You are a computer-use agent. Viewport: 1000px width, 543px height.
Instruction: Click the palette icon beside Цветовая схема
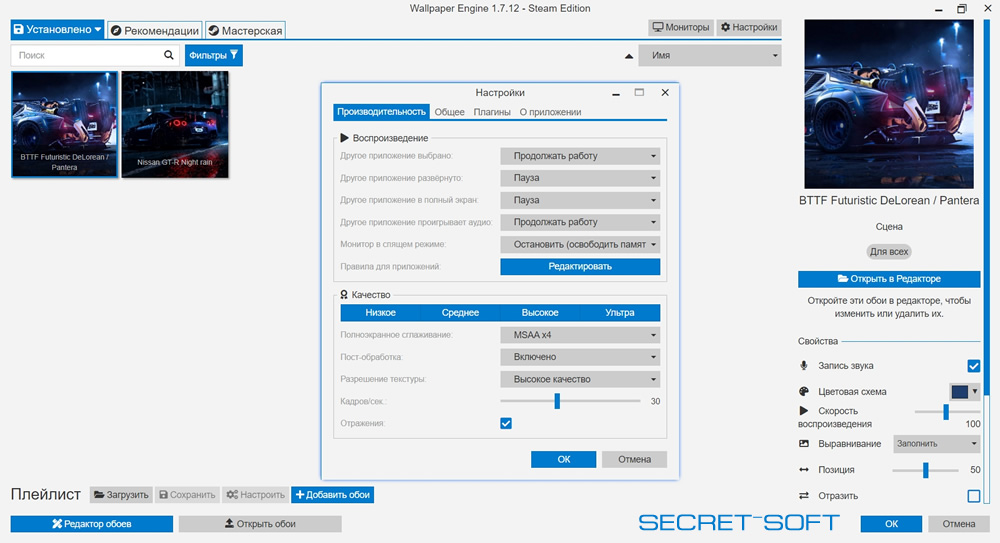(x=804, y=391)
